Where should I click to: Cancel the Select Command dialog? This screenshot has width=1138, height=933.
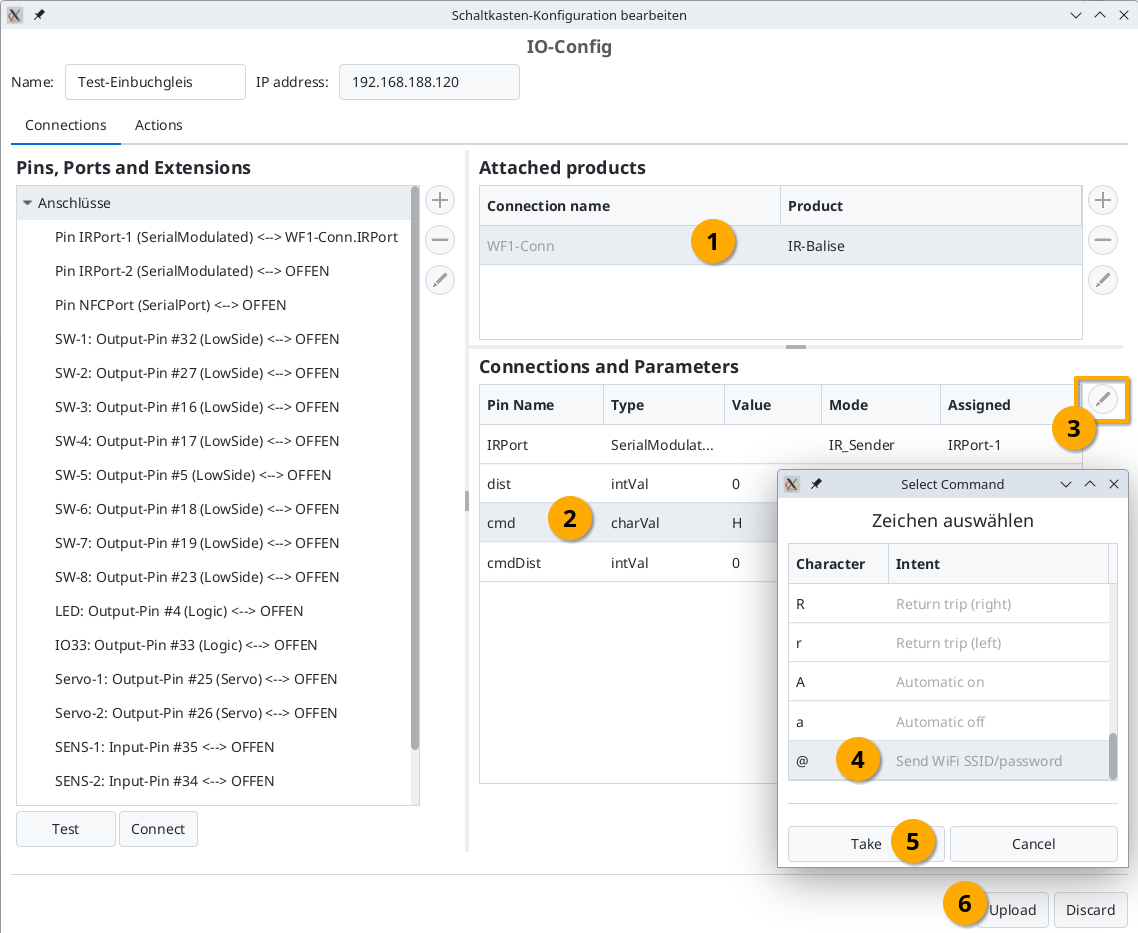1033,844
